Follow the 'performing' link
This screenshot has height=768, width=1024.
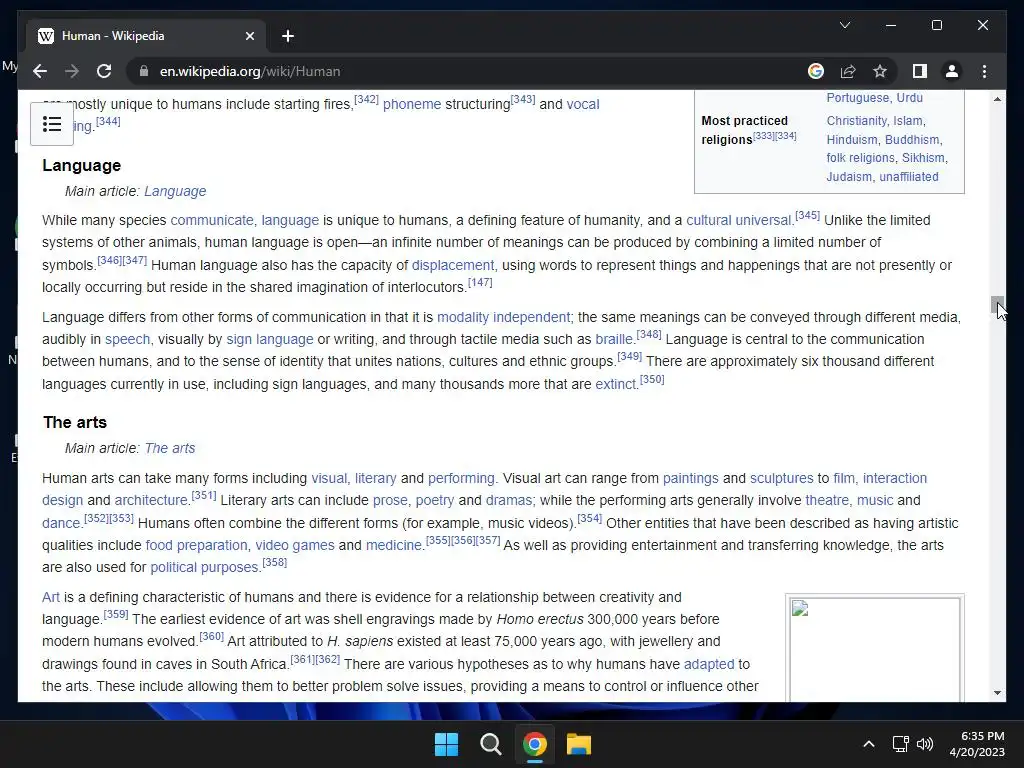(461, 479)
